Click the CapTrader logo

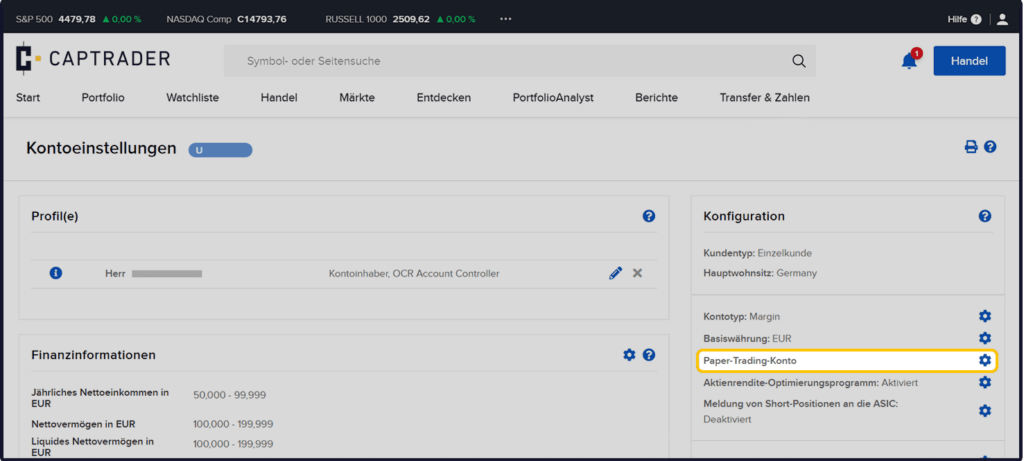pyautogui.click(x=93, y=59)
